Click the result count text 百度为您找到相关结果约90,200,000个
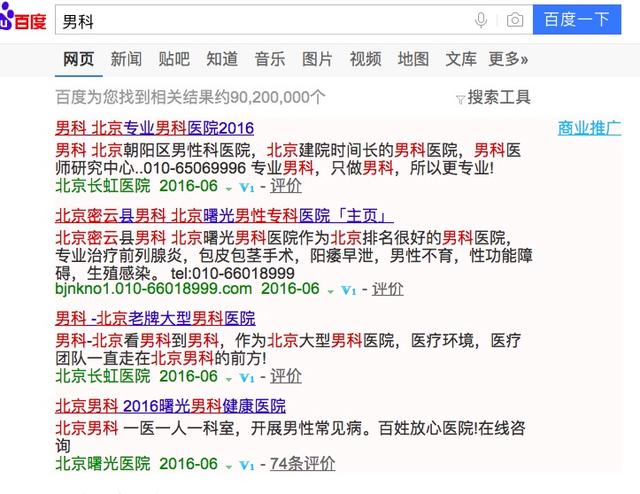640x494 pixels. tap(191, 97)
